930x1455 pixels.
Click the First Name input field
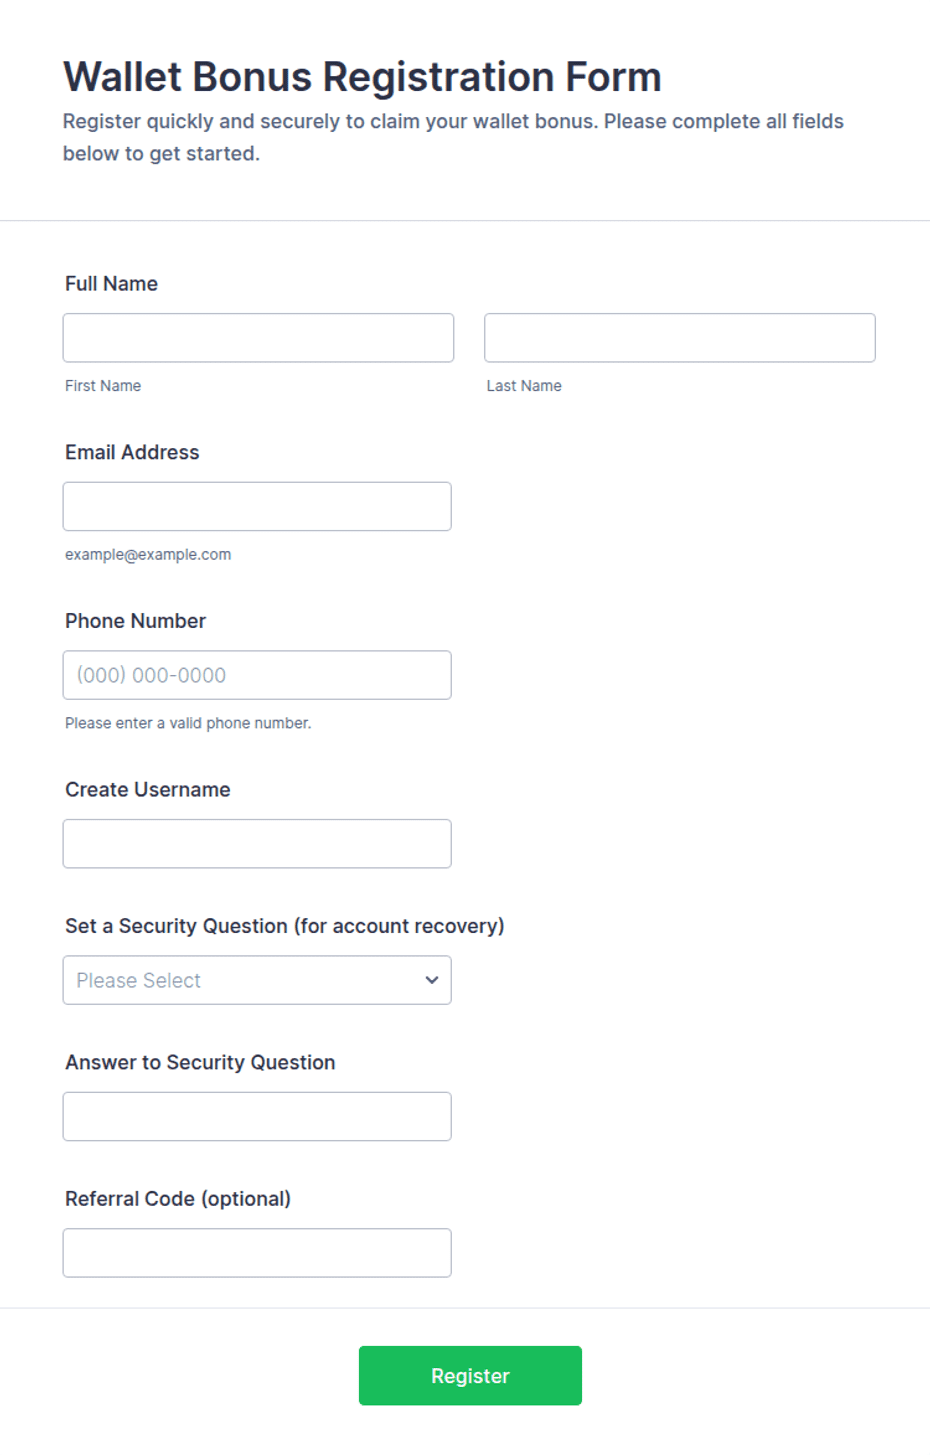tap(258, 338)
